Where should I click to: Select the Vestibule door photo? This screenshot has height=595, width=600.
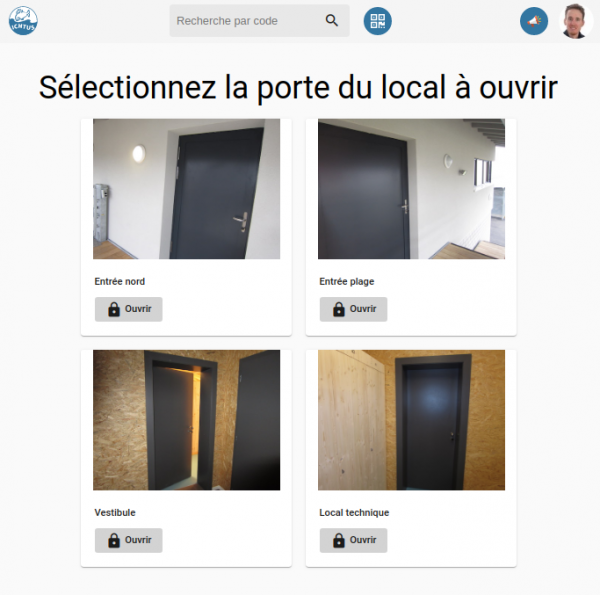click(x=187, y=420)
